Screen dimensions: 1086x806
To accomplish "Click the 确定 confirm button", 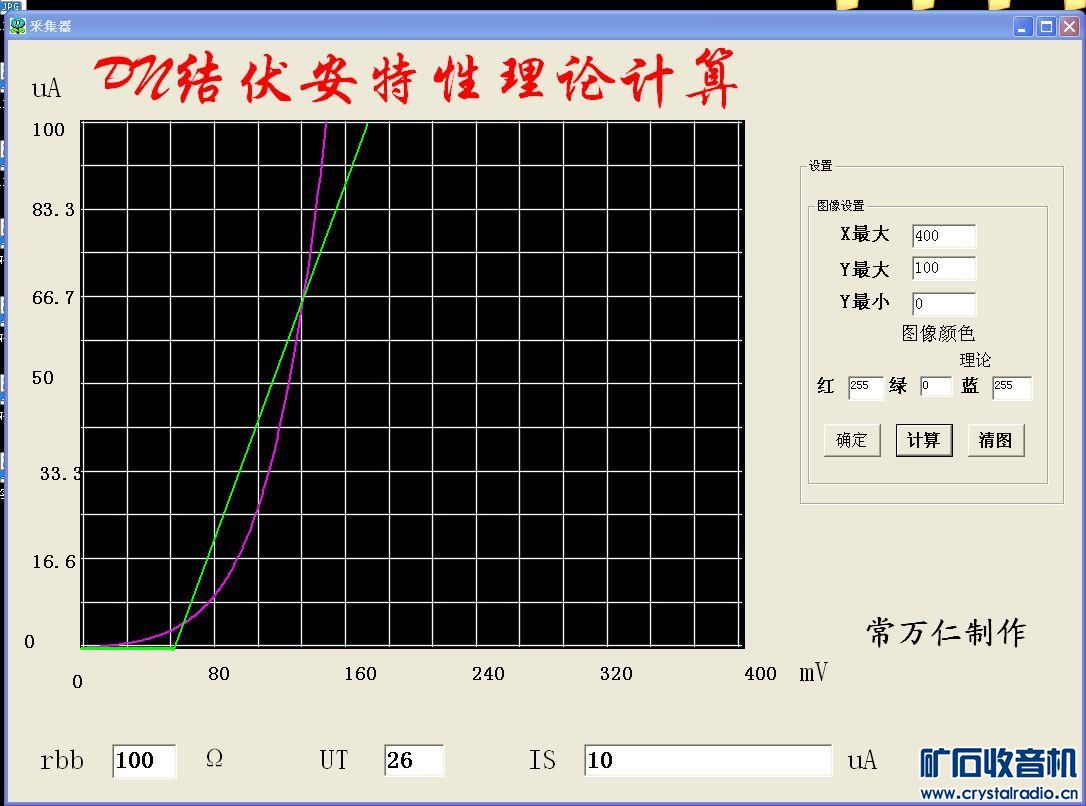I will pyautogui.click(x=852, y=440).
